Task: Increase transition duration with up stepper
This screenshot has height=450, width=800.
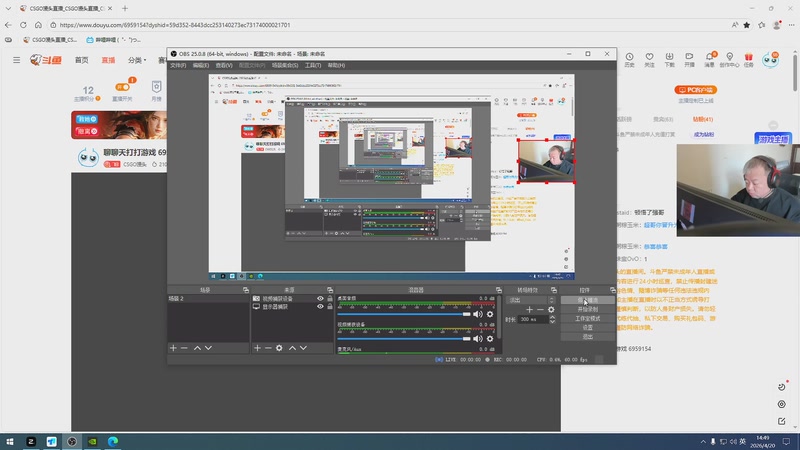Action: (x=552, y=317)
